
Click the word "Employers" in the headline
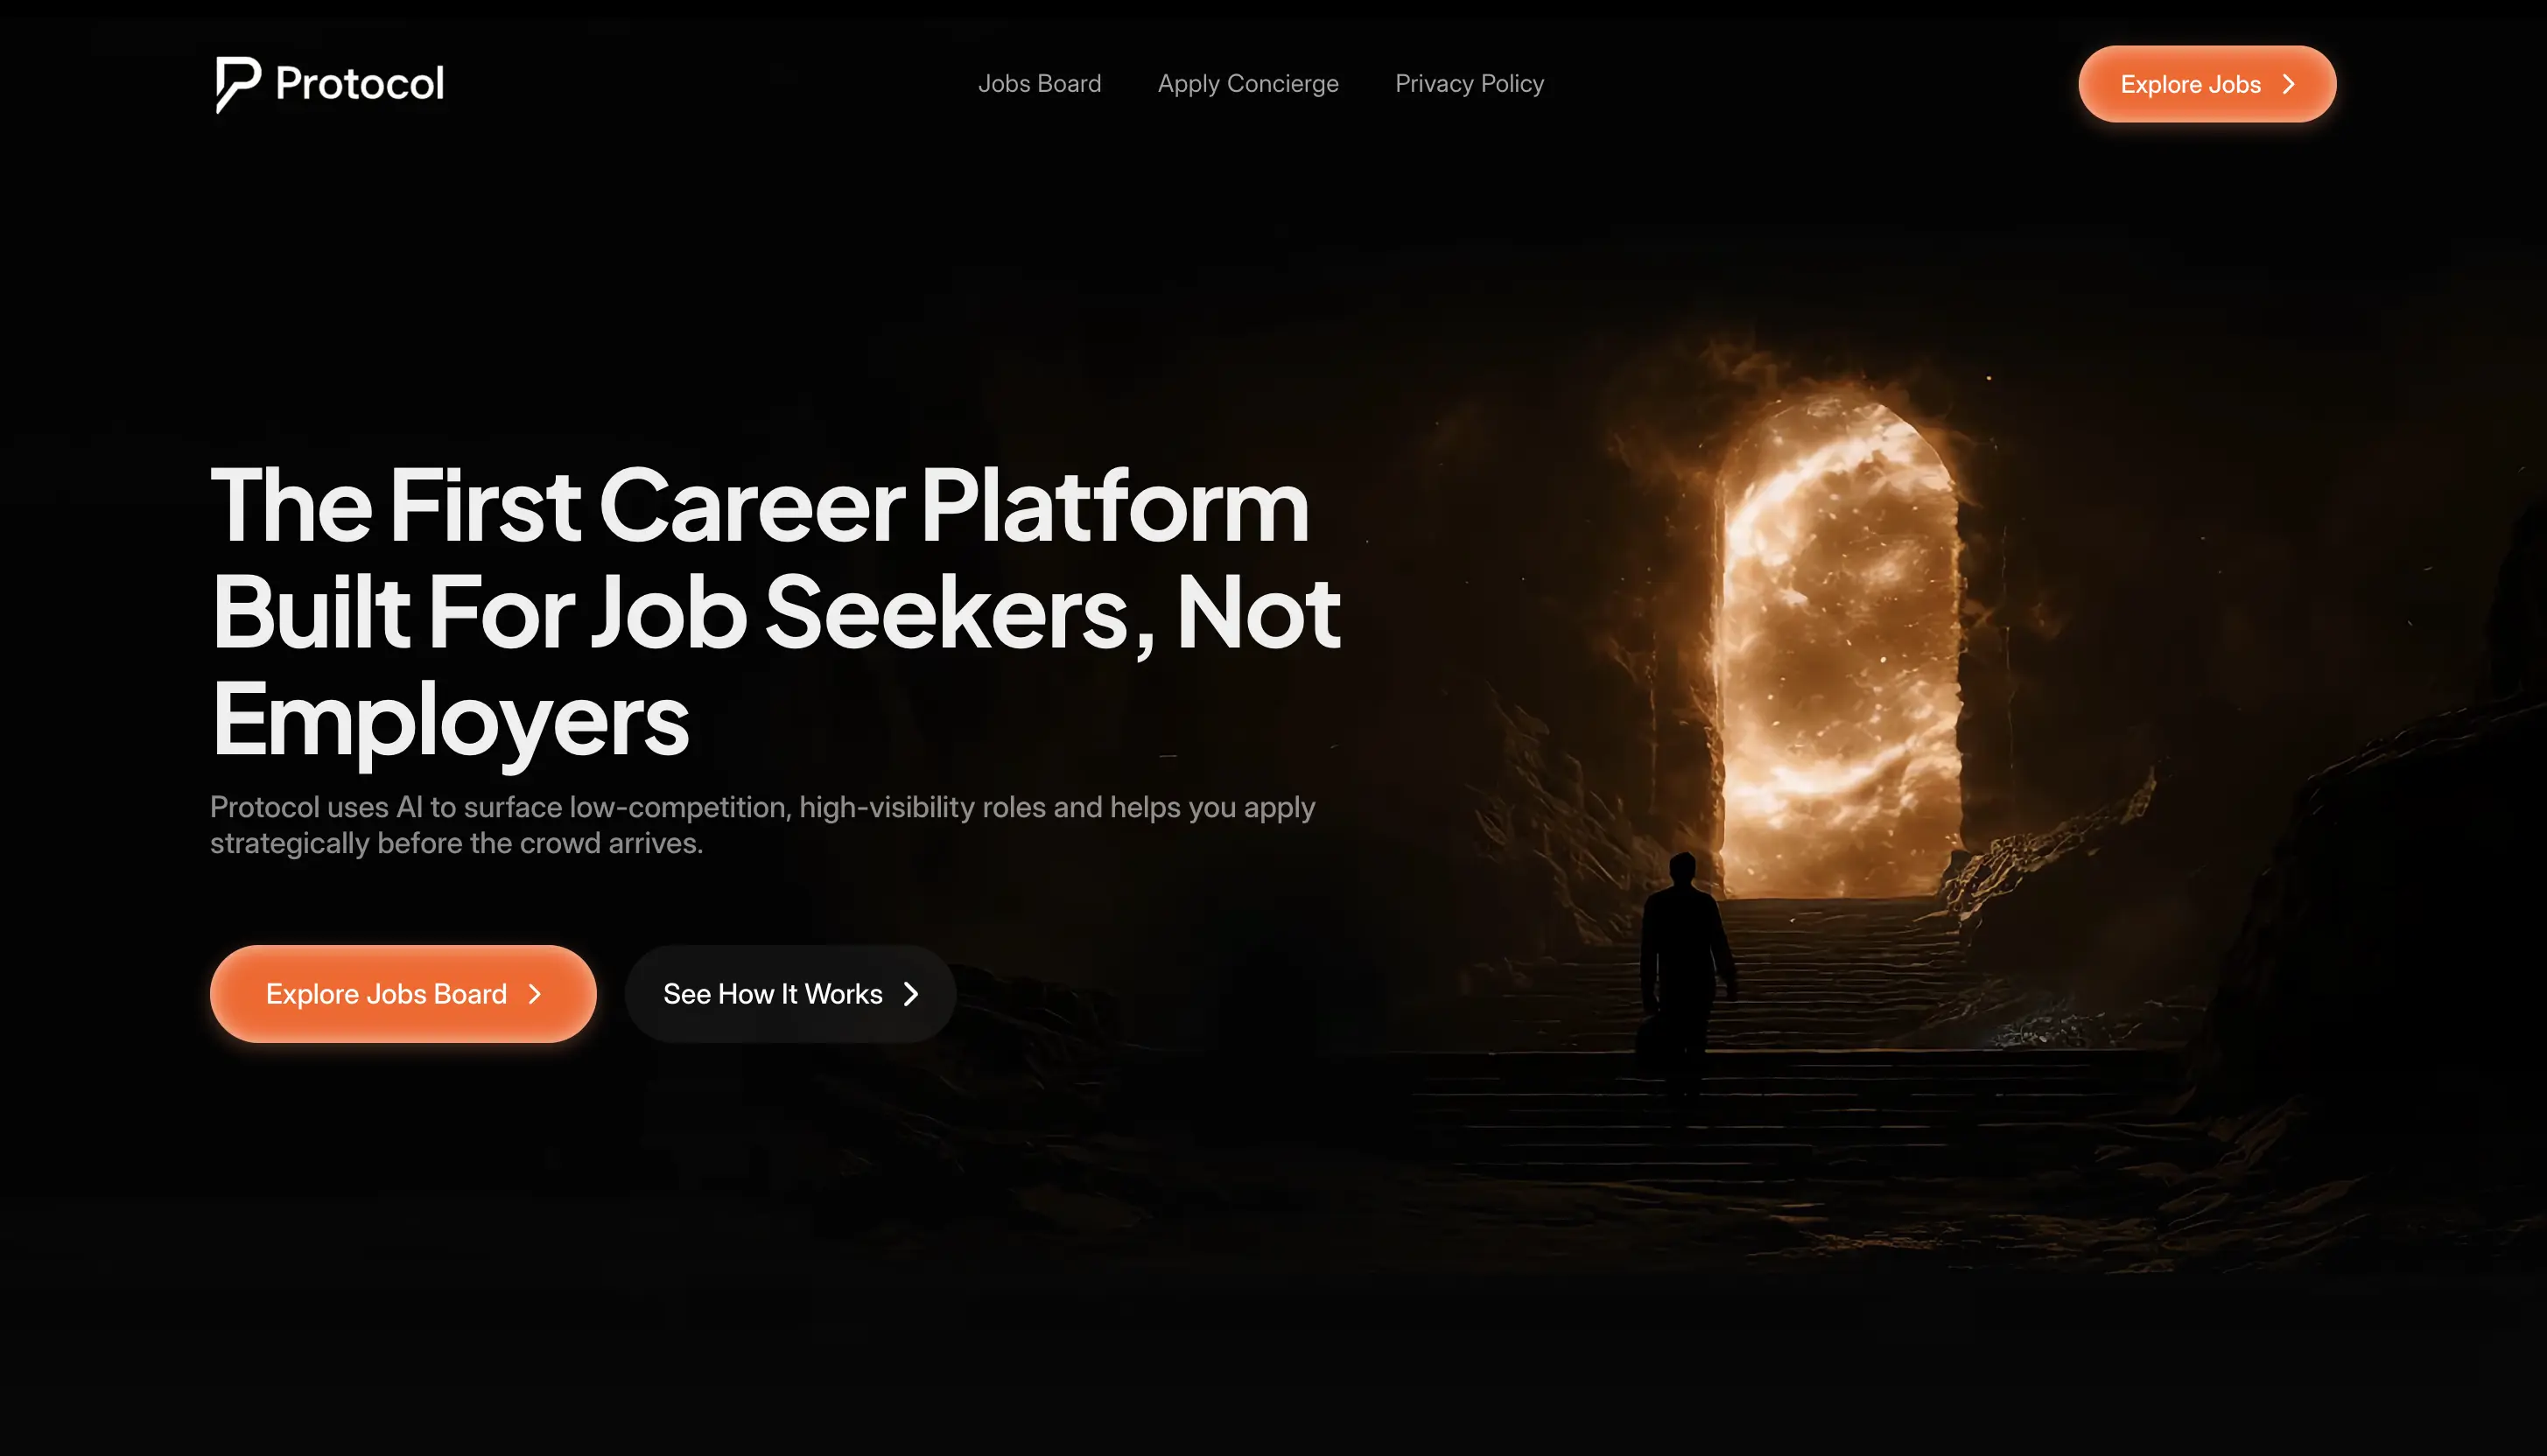[x=450, y=720]
